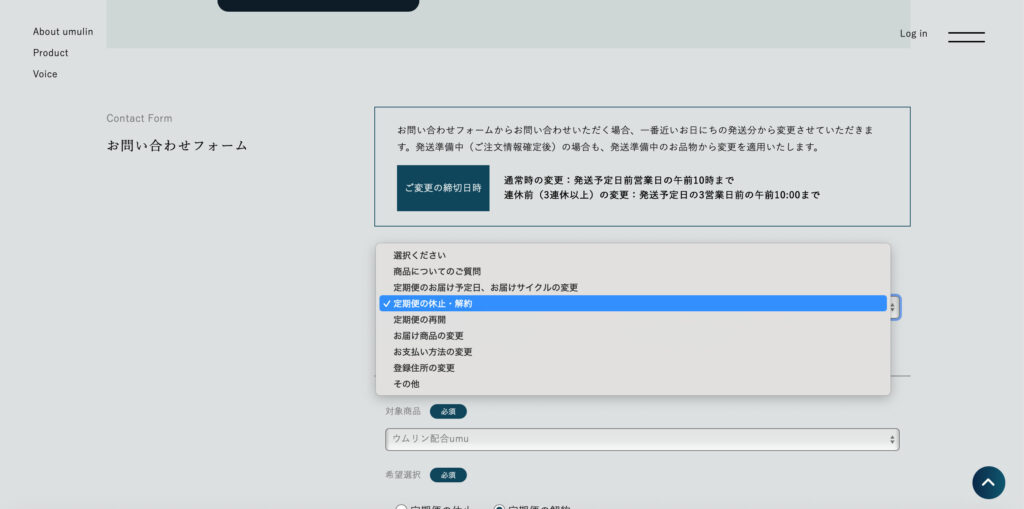Choose その他 option in the list
This screenshot has height=509, width=1024.
pos(633,384)
